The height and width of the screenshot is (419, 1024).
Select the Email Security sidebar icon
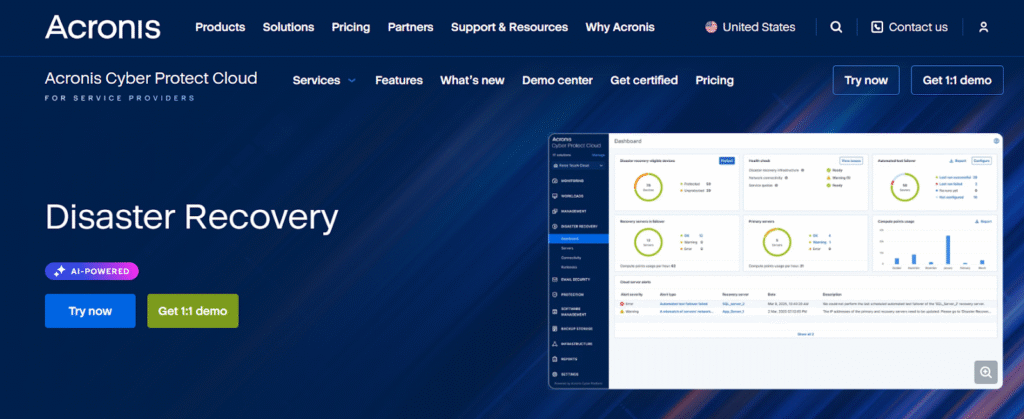554,279
